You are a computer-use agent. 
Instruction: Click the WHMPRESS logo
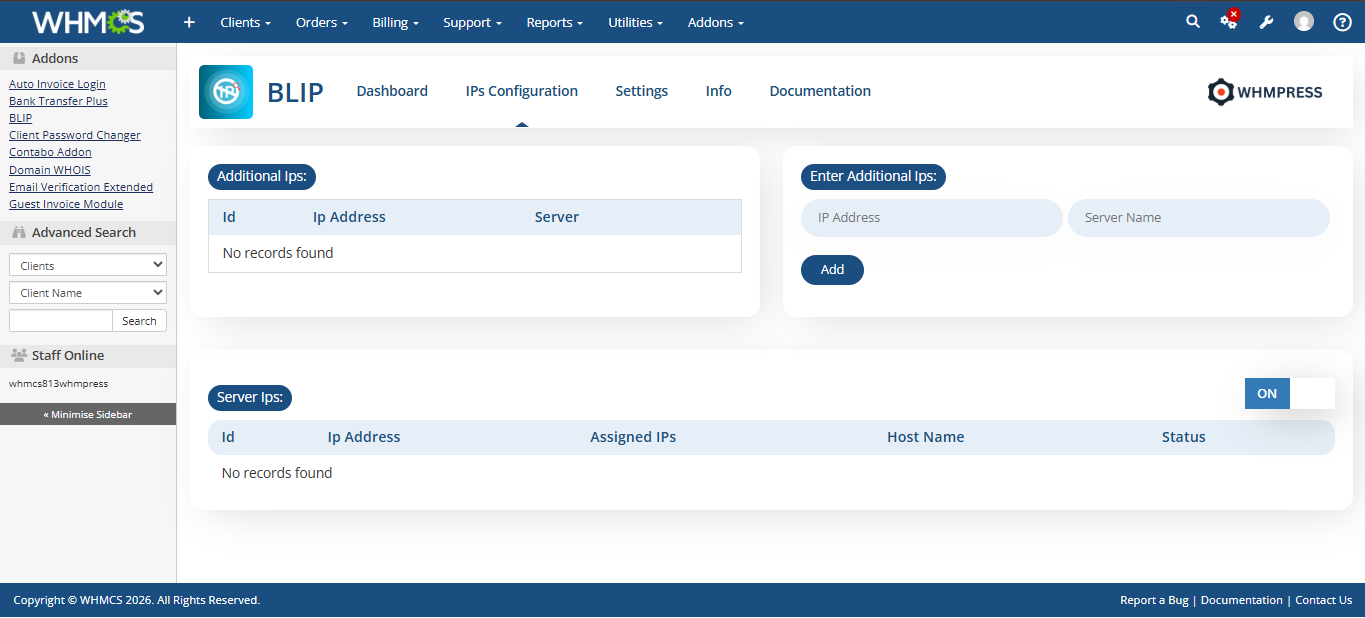(x=1265, y=92)
